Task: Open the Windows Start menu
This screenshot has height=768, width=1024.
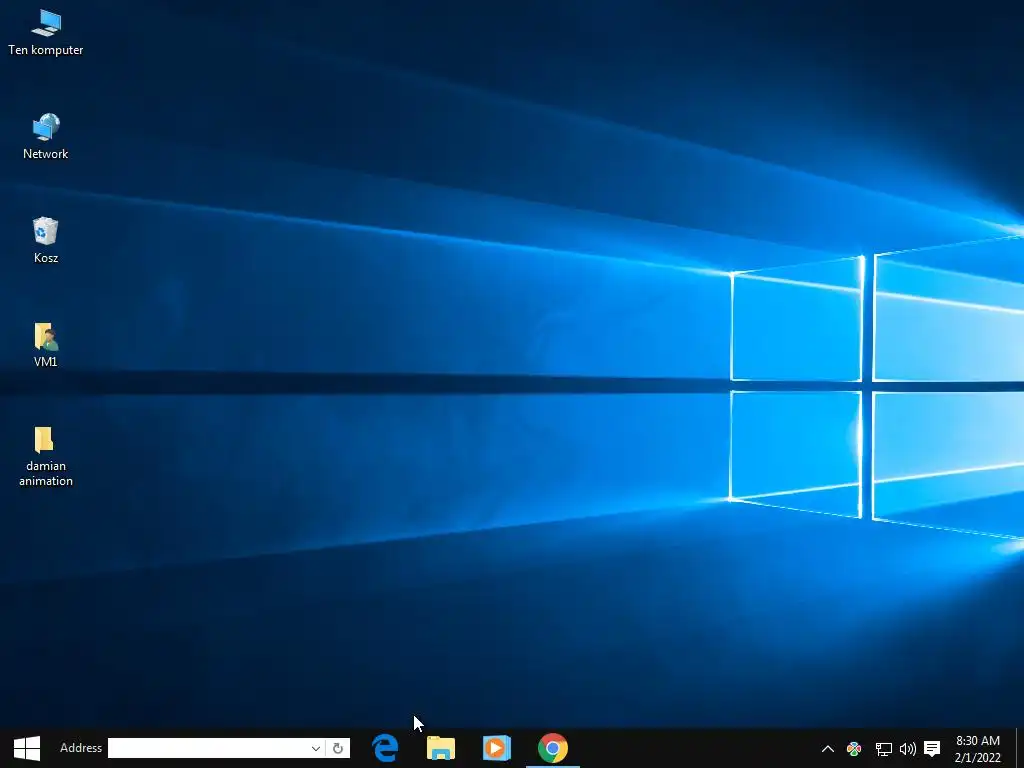Action: [x=27, y=748]
